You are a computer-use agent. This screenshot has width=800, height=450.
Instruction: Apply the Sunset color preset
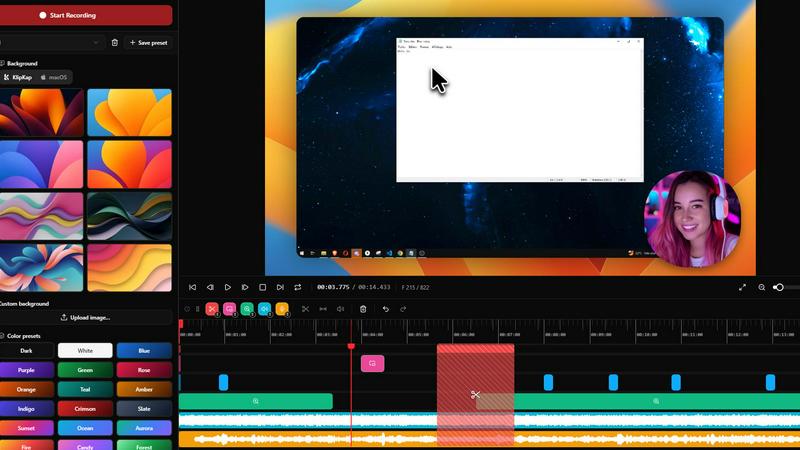[x=26, y=428]
